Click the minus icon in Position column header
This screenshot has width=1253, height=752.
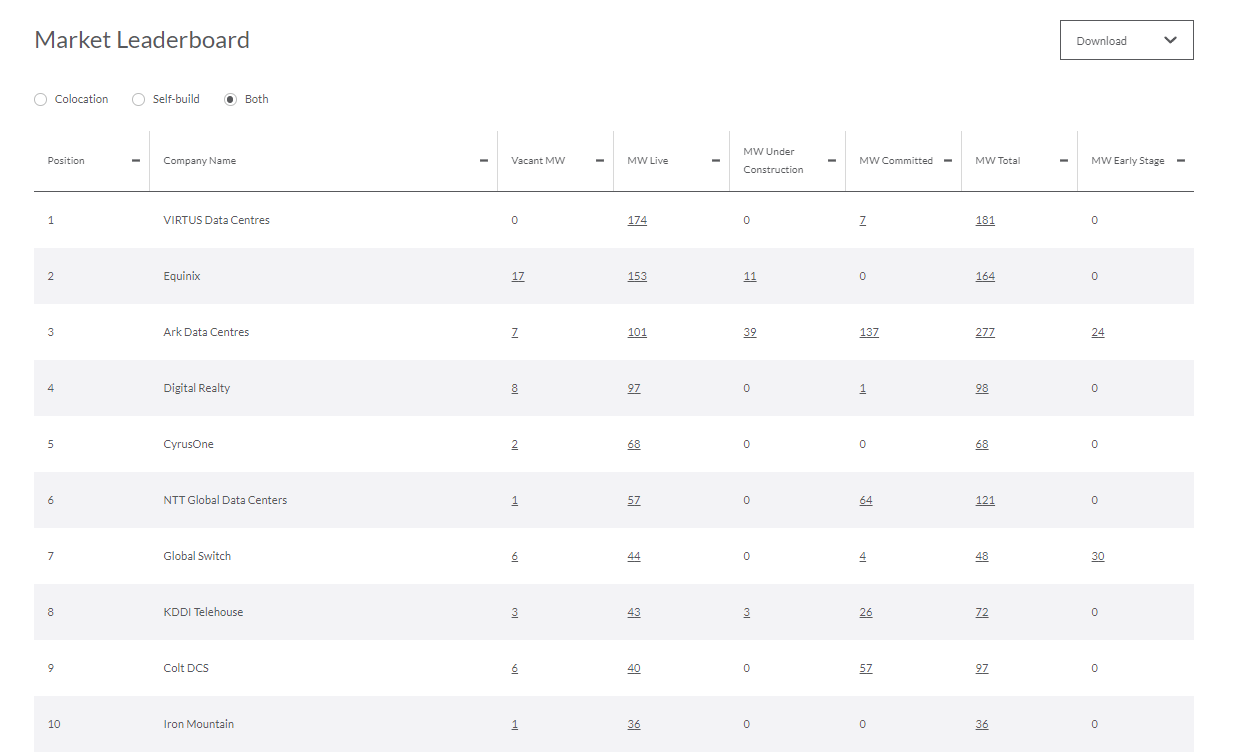pos(136,161)
